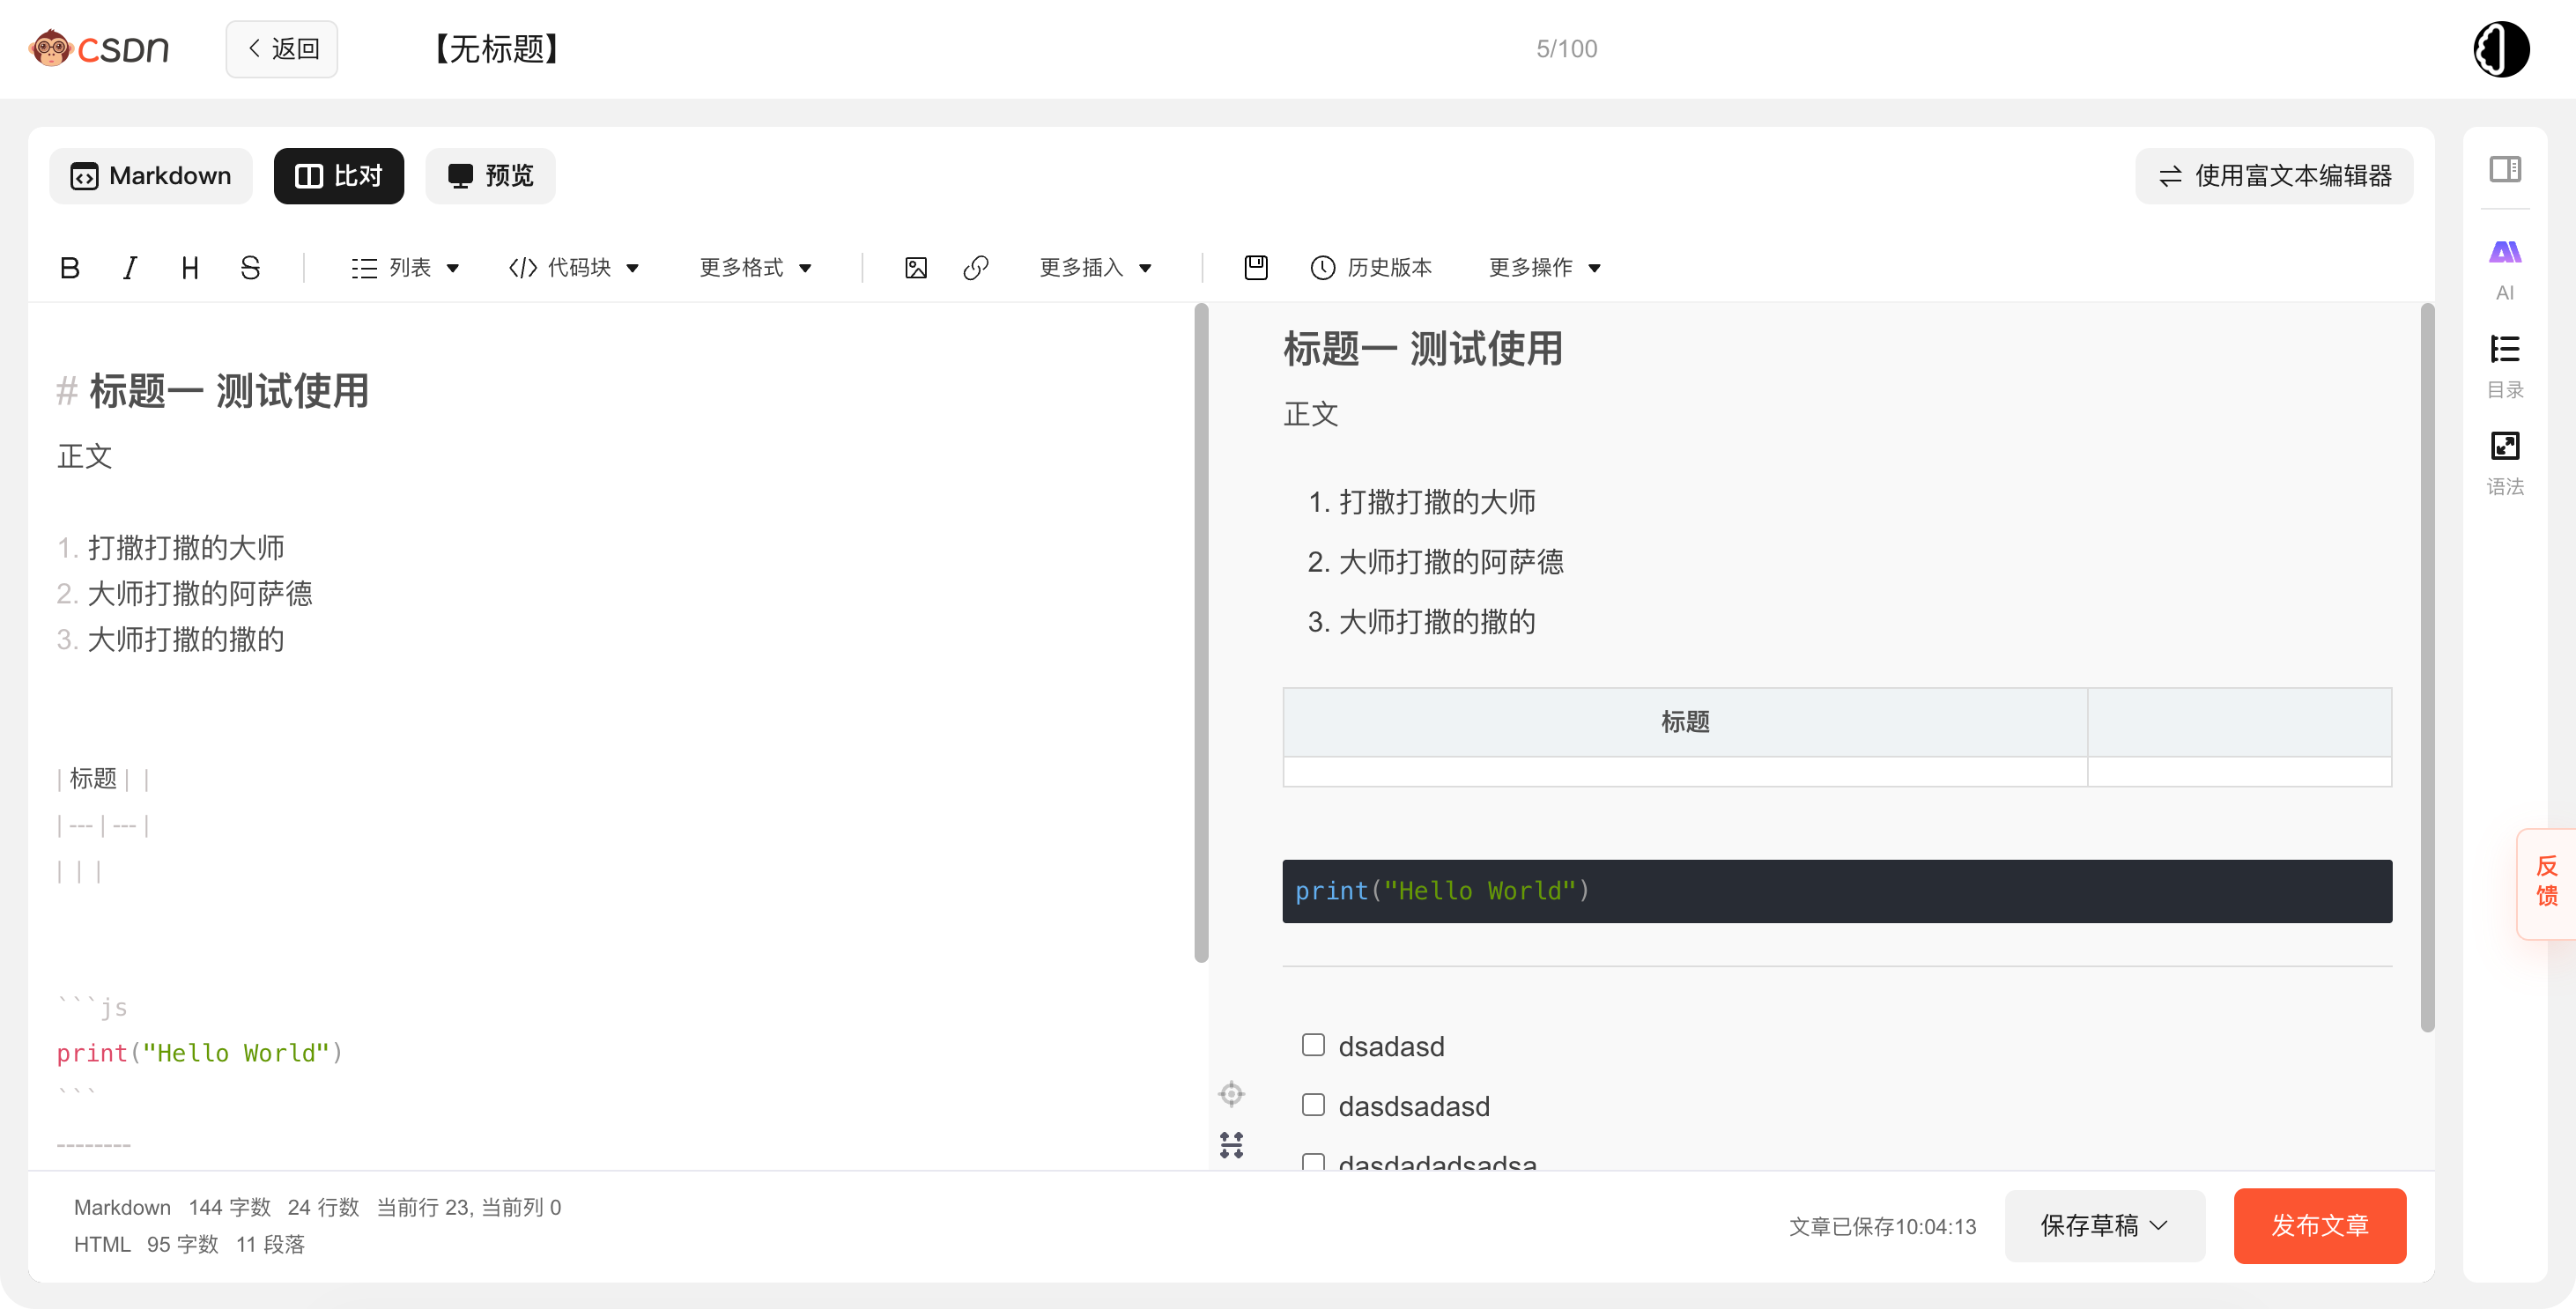
Task: Click the preview code block print("Hello World")
Action: tap(1837, 891)
